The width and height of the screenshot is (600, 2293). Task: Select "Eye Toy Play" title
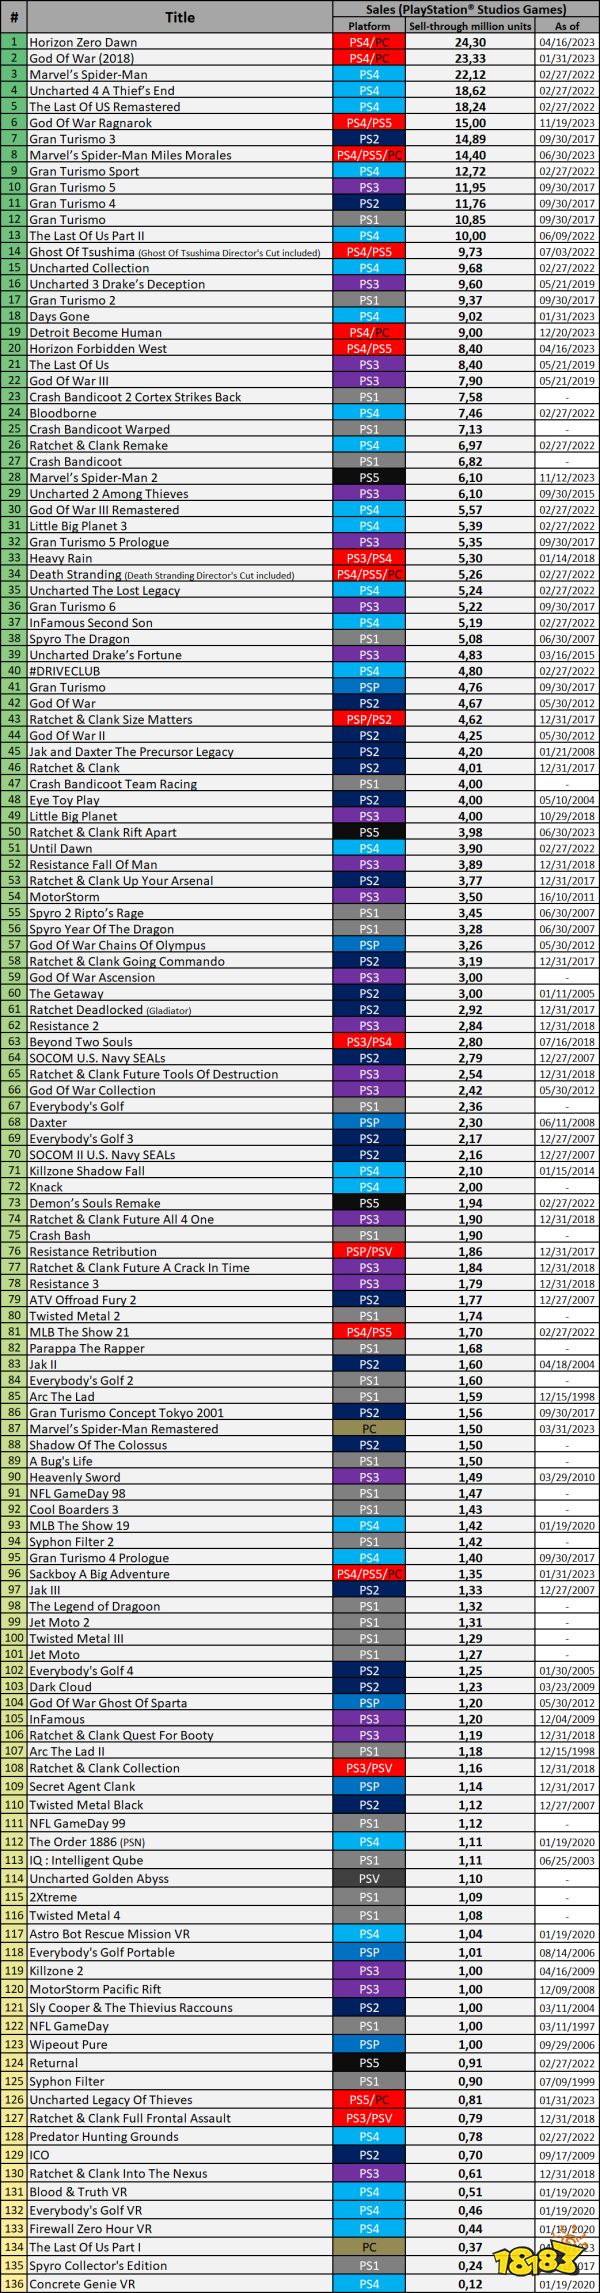tap(65, 800)
